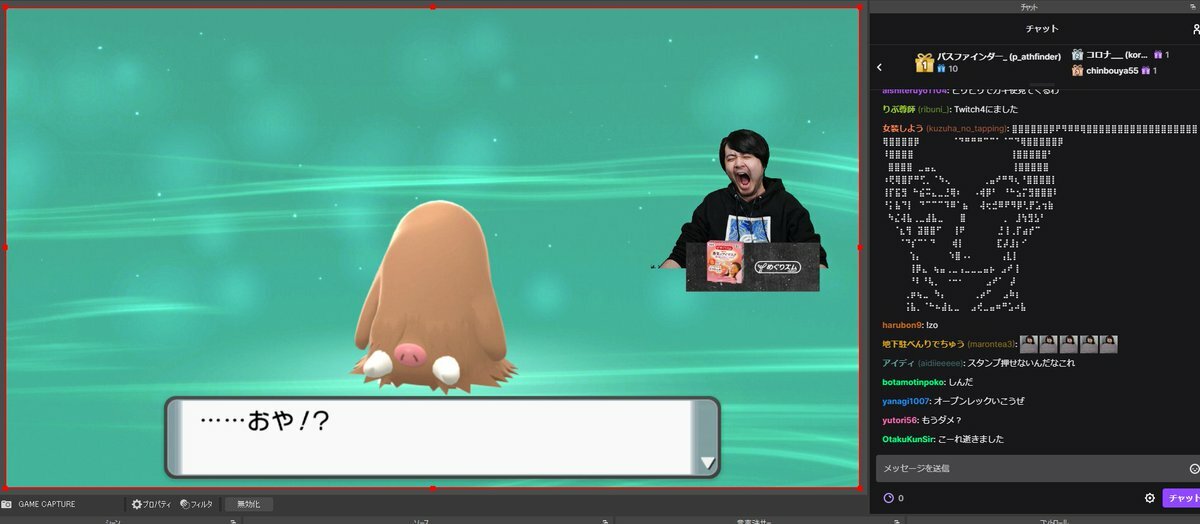Click username botamotinpoko in chat
This screenshot has height=524, width=1200.
coord(913,382)
